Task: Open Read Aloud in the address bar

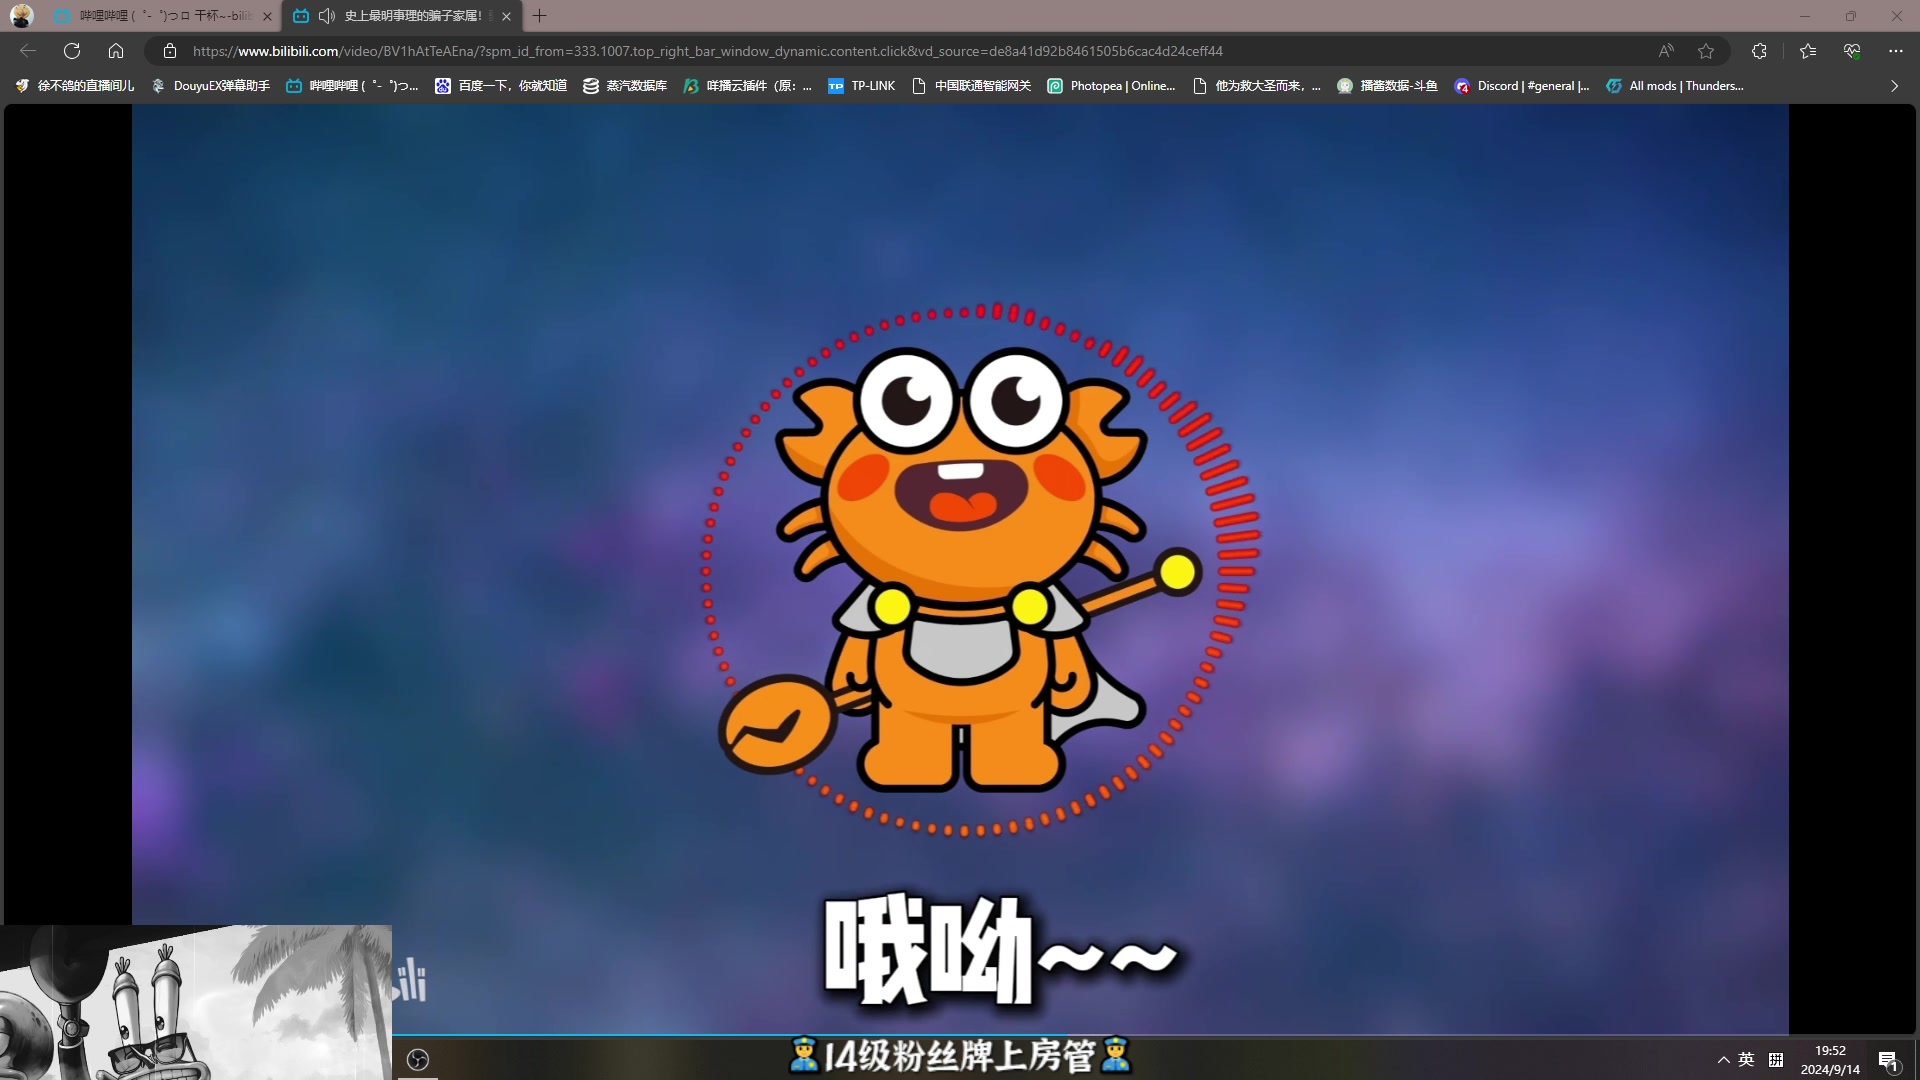Action: click(1666, 51)
